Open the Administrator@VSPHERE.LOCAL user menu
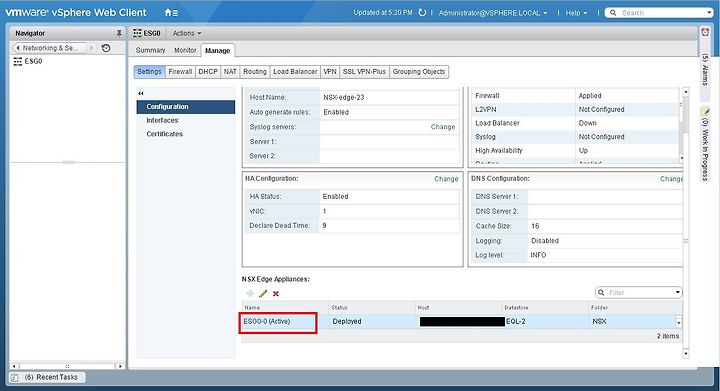The image size is (720, 391). click(493, 13)
